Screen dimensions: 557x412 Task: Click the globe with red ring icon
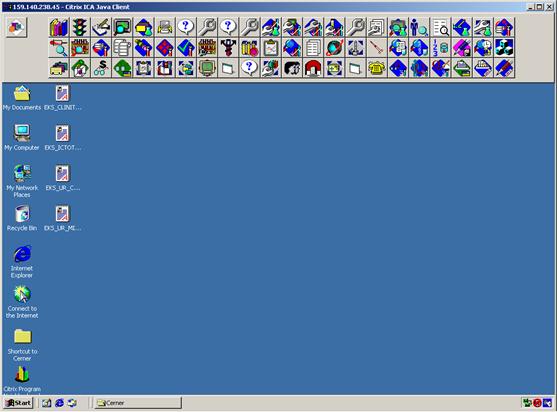(x=334, y=48)
